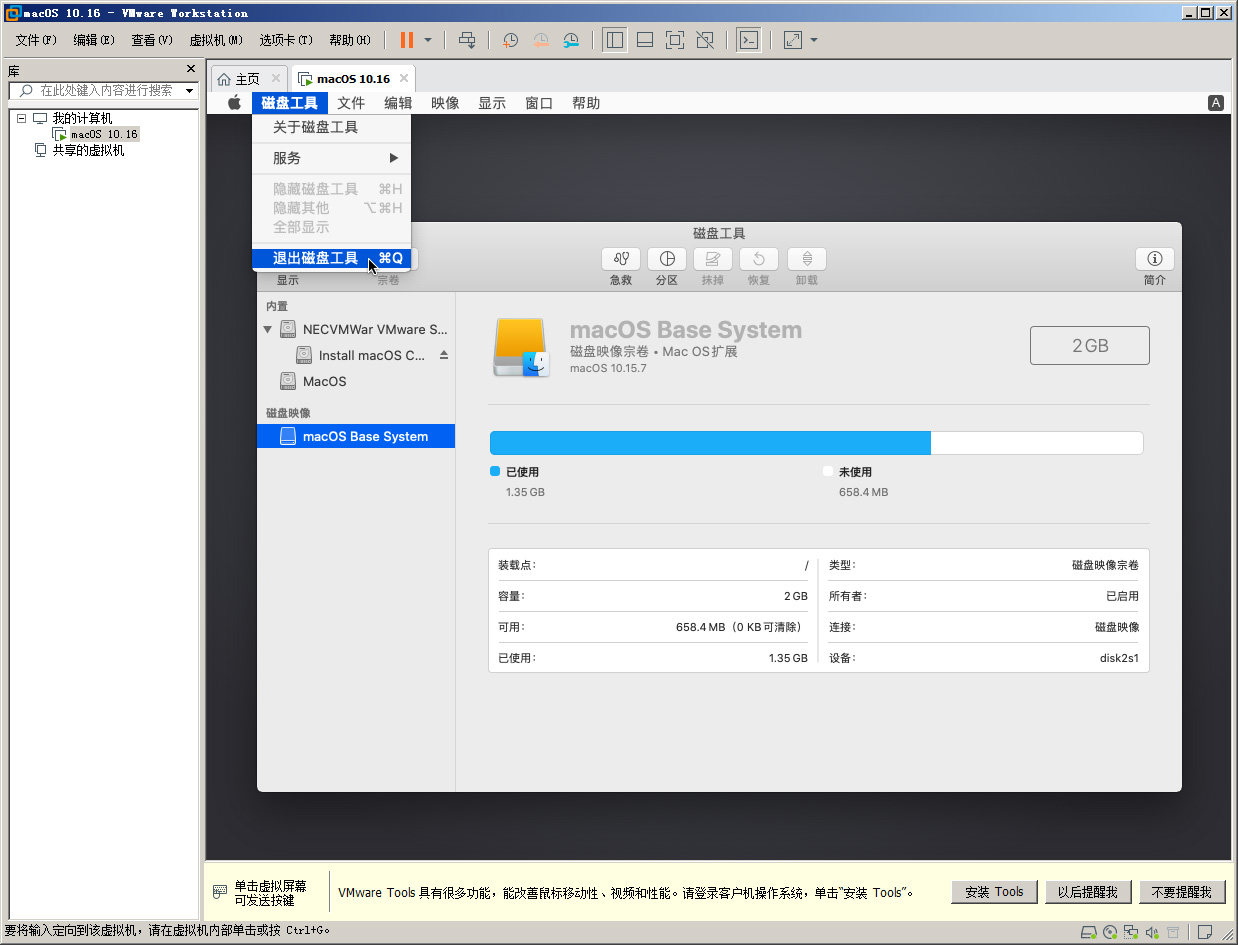Focus the library search input field

pos(103,91)
